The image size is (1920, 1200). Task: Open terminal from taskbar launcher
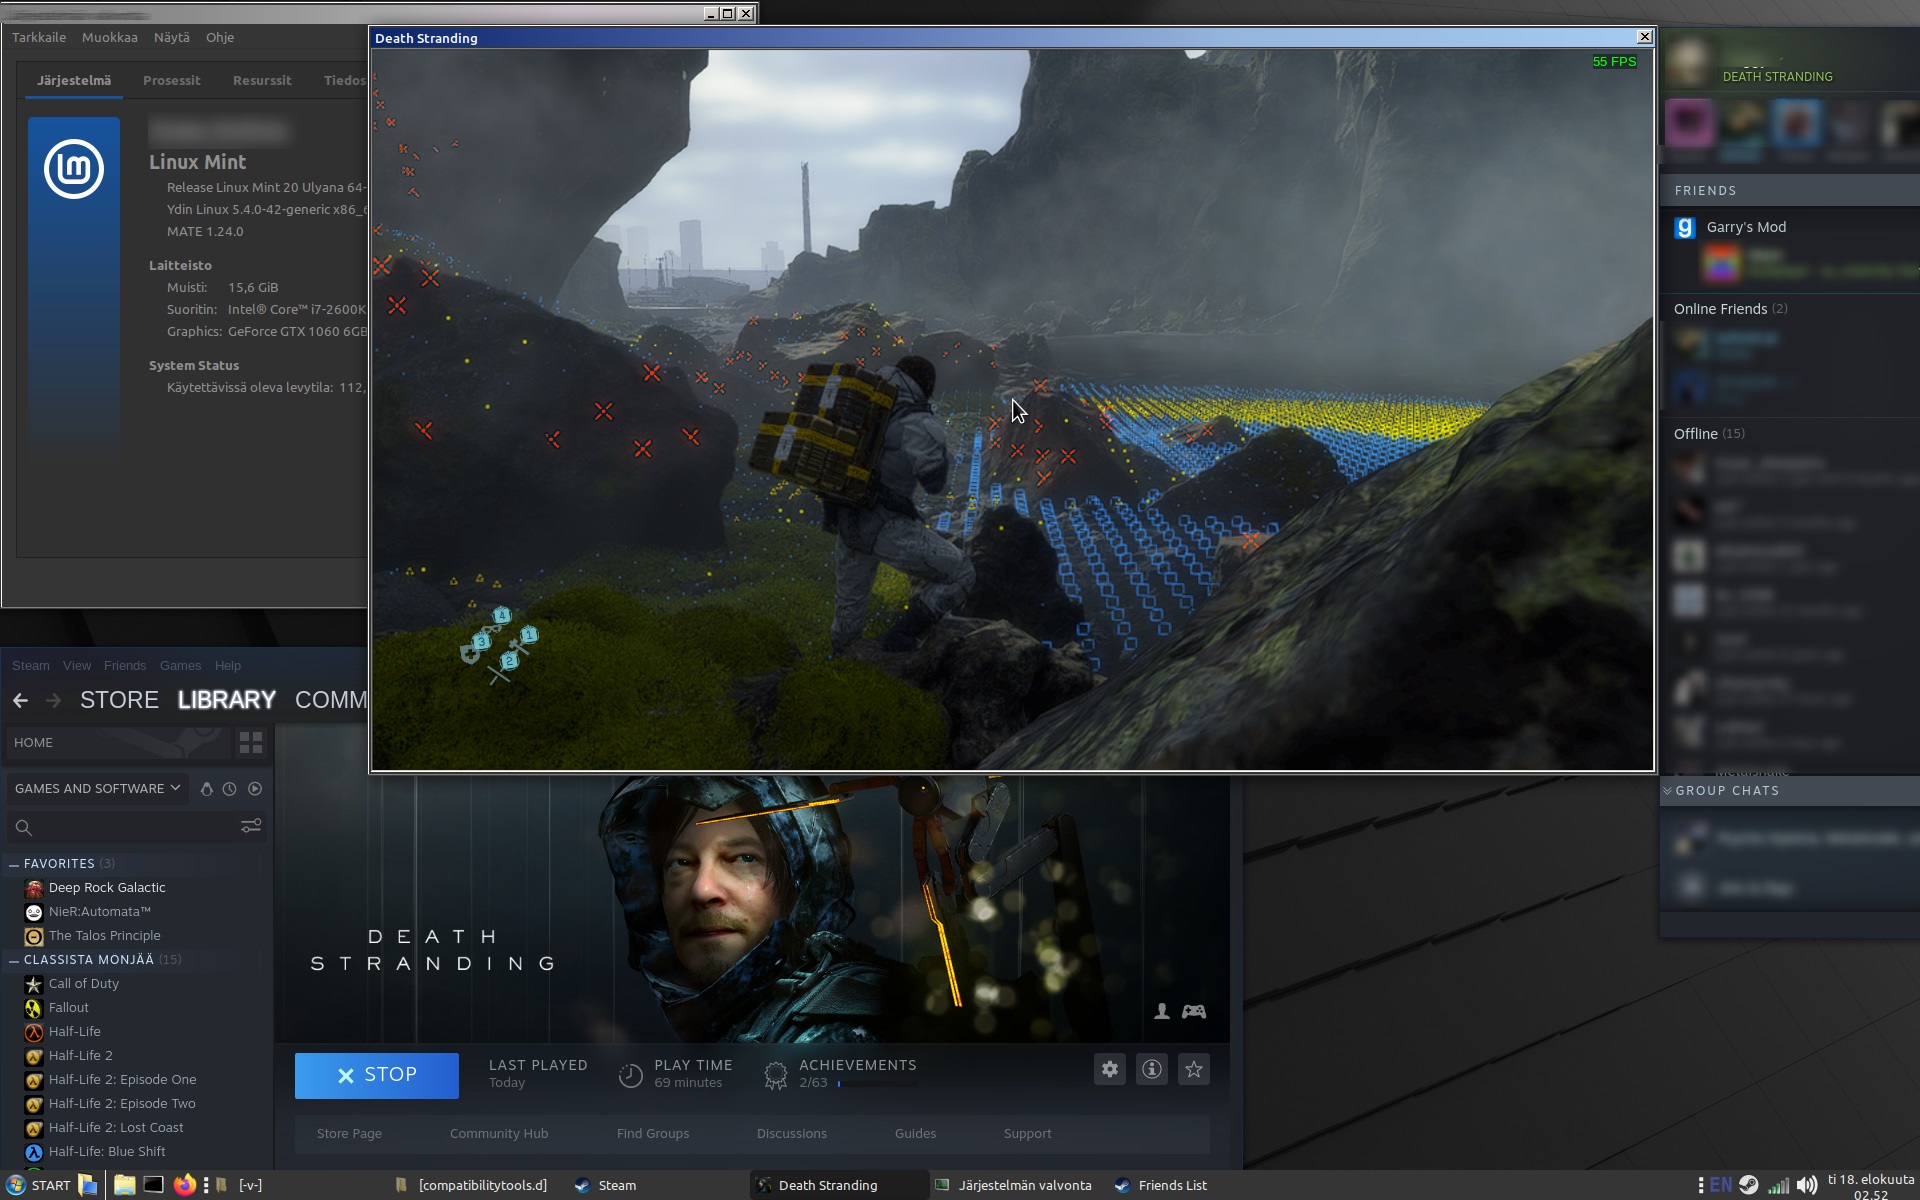pyautogui.click(x=153, y=1185)
